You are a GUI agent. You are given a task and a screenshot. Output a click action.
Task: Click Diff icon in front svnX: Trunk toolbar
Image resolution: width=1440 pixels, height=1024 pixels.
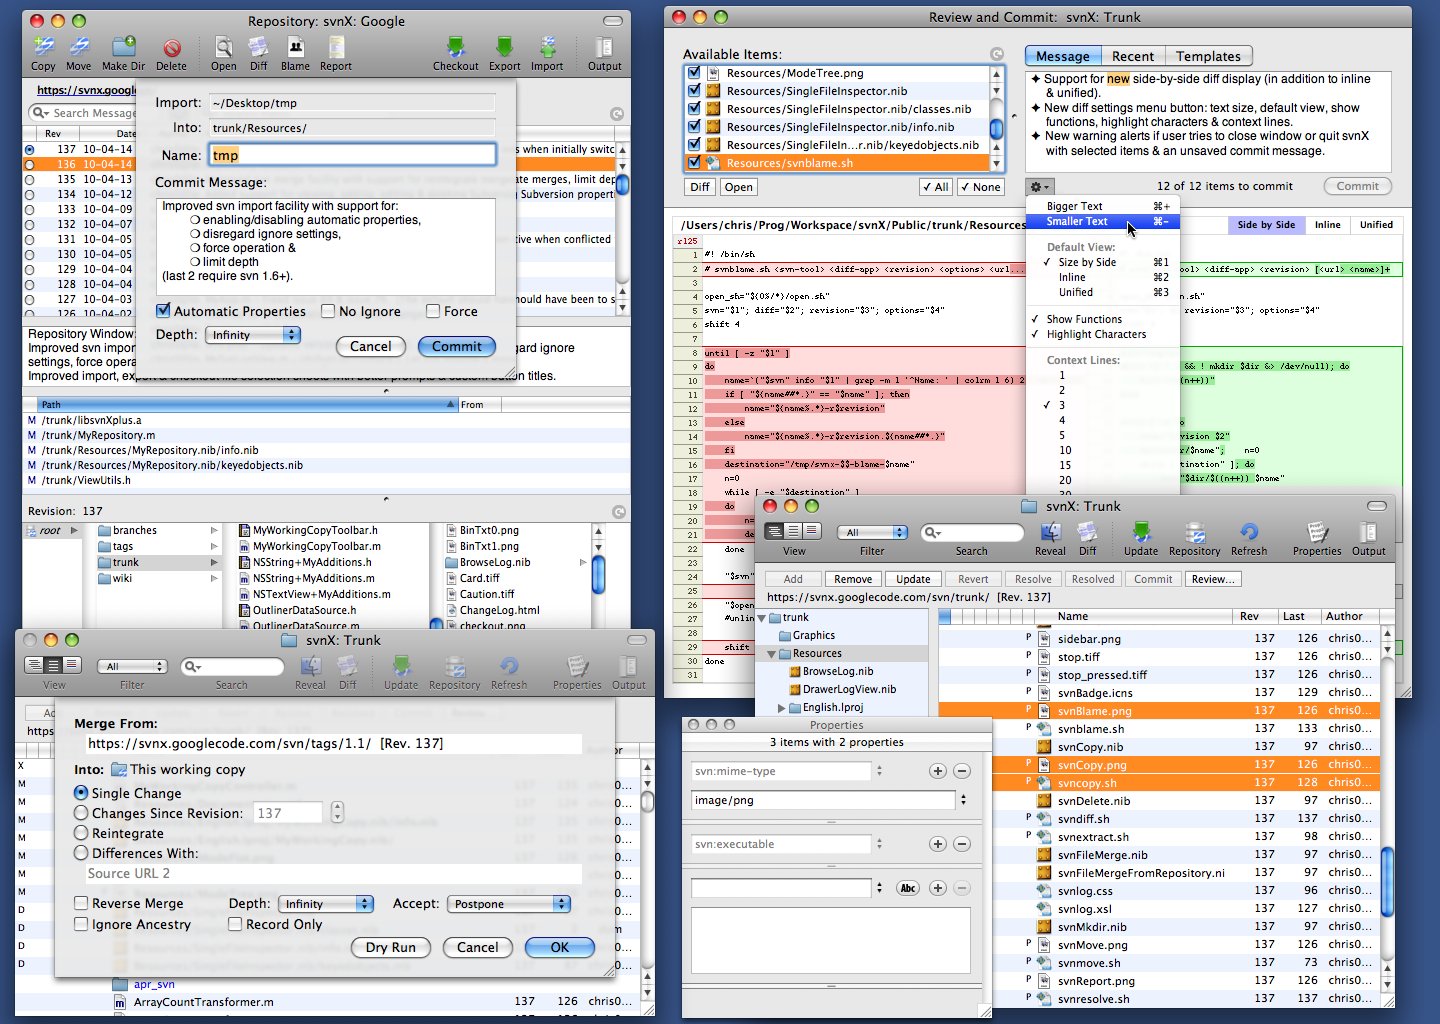coord(1088,532)
